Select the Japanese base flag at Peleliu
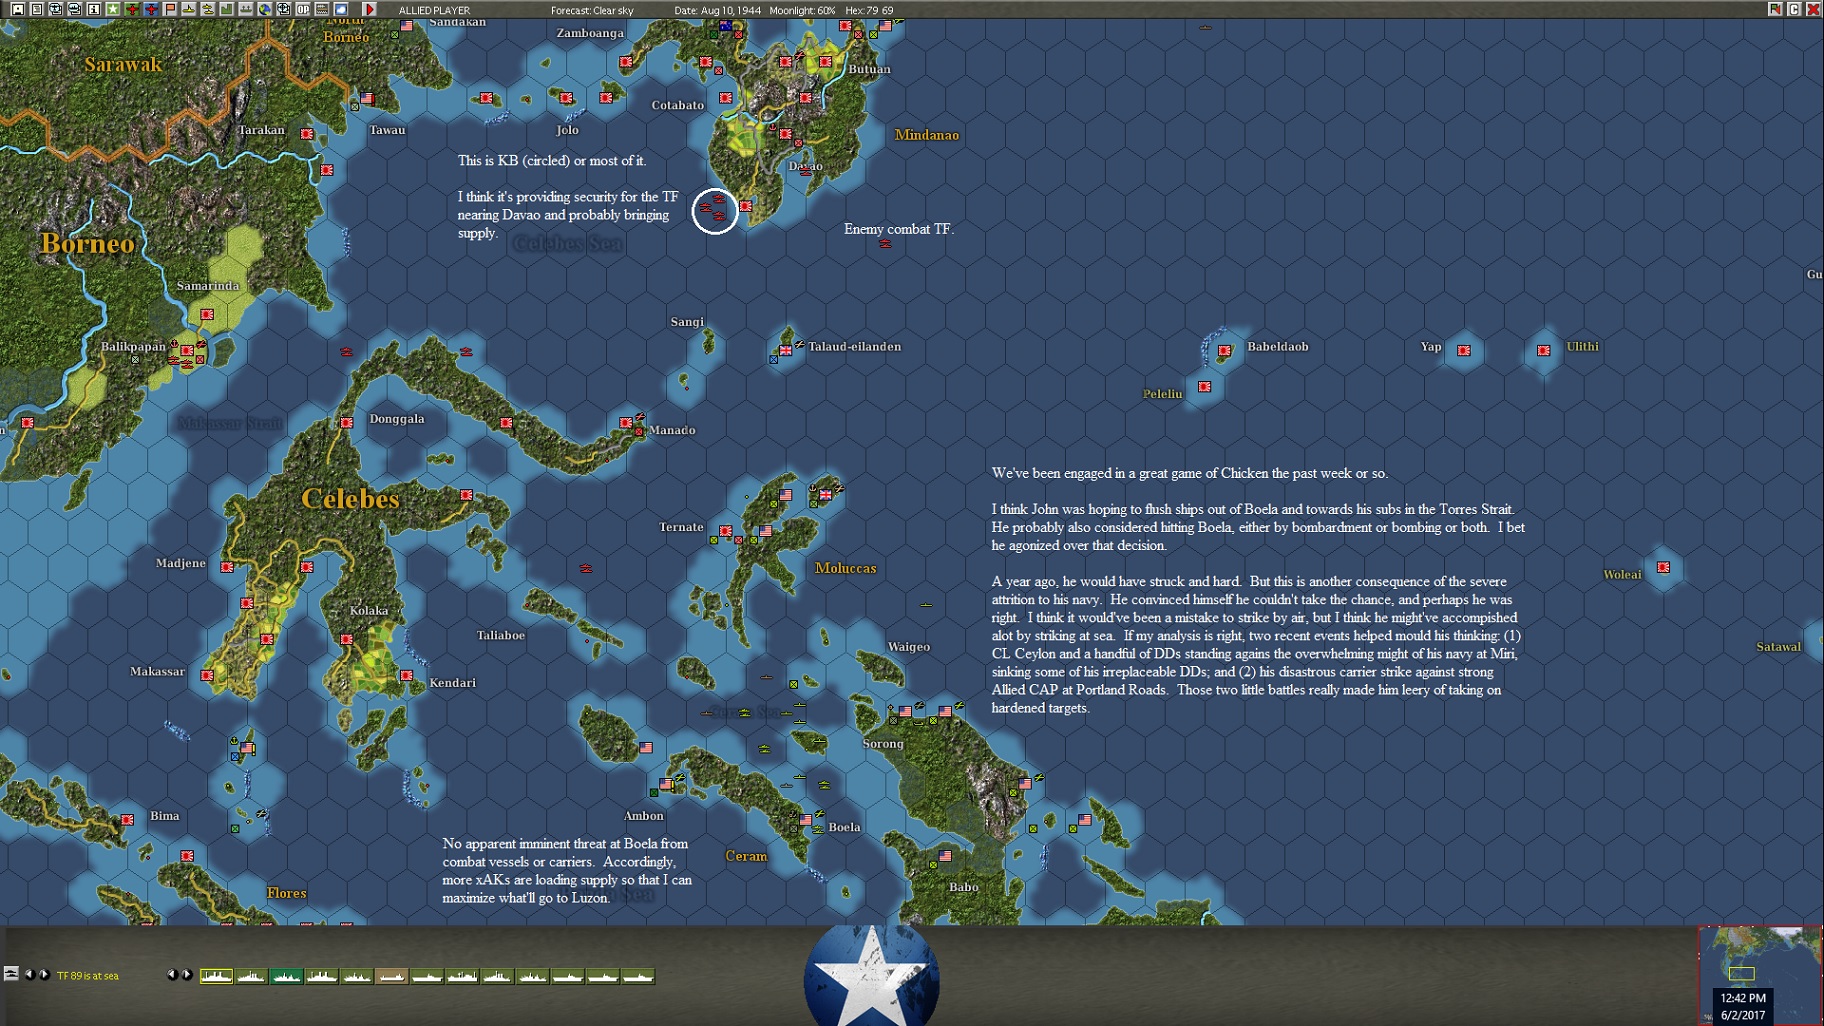The width and height of the screenshot is (1824, 1026). click(1205, 387)
